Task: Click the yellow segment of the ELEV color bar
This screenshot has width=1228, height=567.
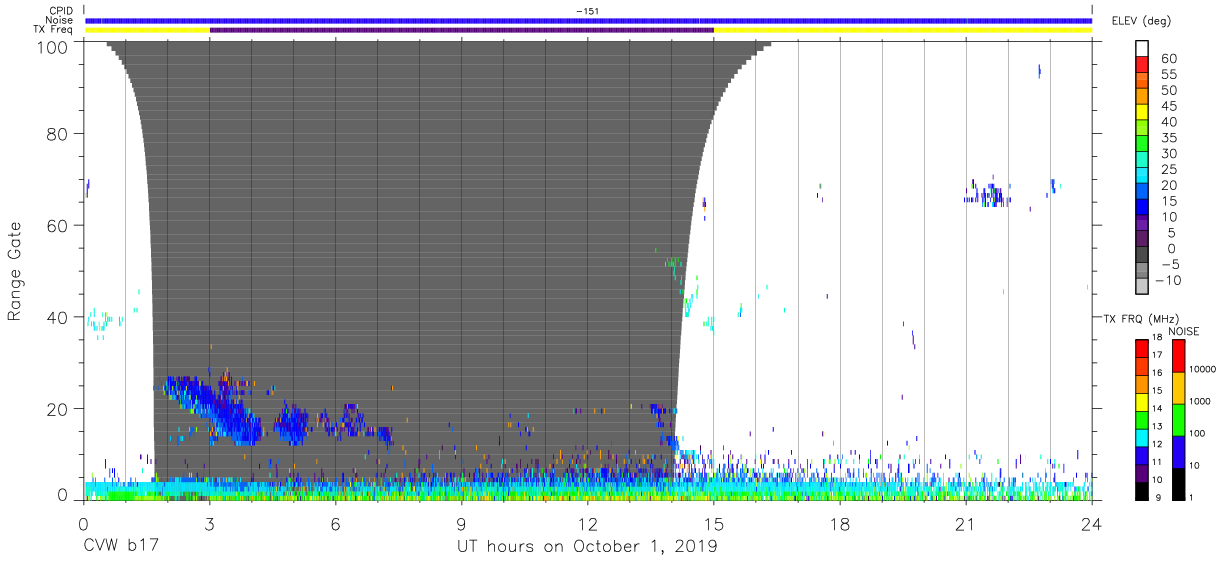Action: click(x=1141, y=112)
